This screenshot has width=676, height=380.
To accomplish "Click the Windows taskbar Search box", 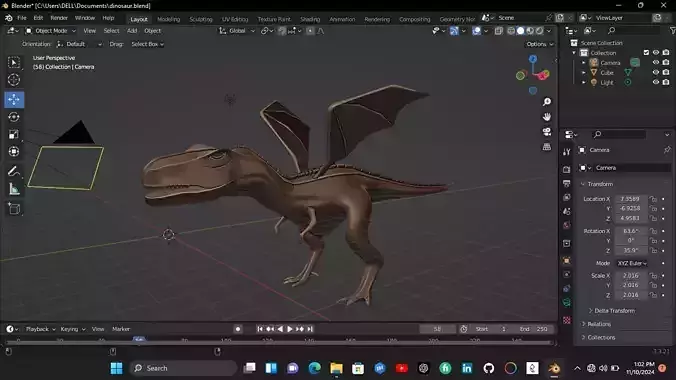I will point(183,368).
